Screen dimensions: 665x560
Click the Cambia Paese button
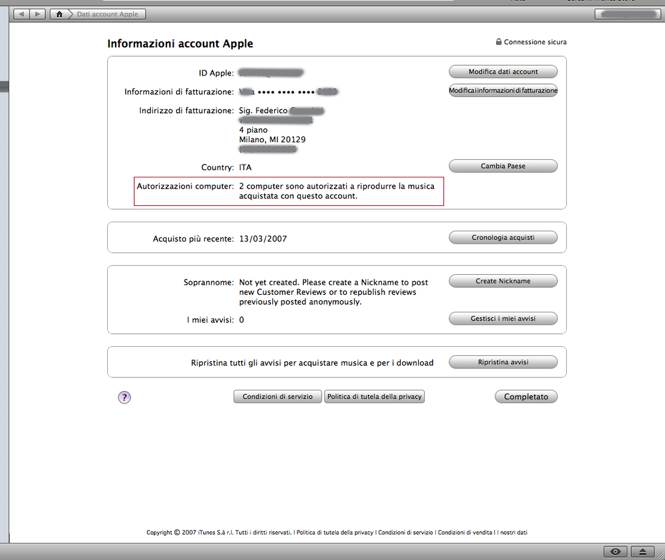[x=503, y=166]
